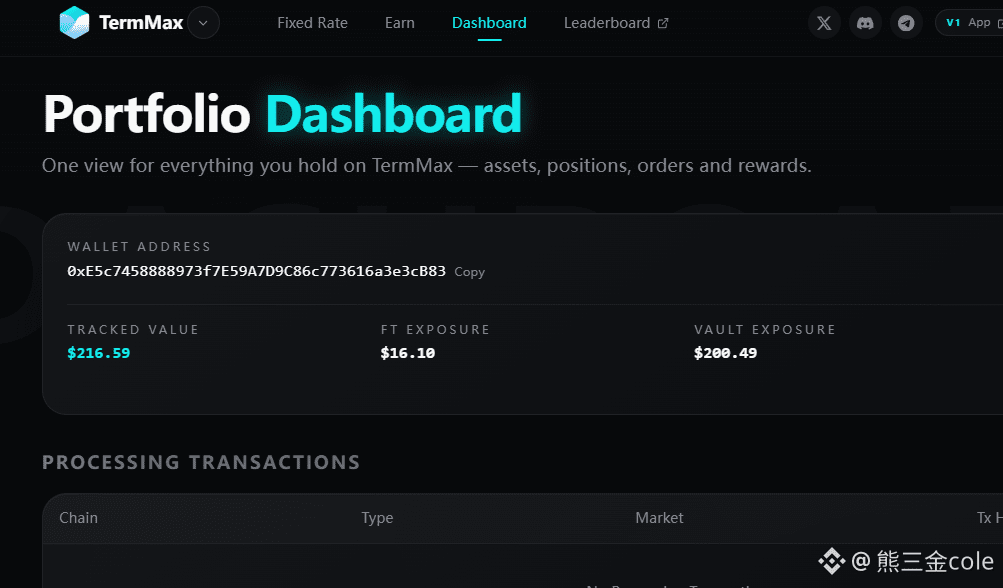Click the TermMax cube logo icon
1003x588 pixels.
click(74, 22)
